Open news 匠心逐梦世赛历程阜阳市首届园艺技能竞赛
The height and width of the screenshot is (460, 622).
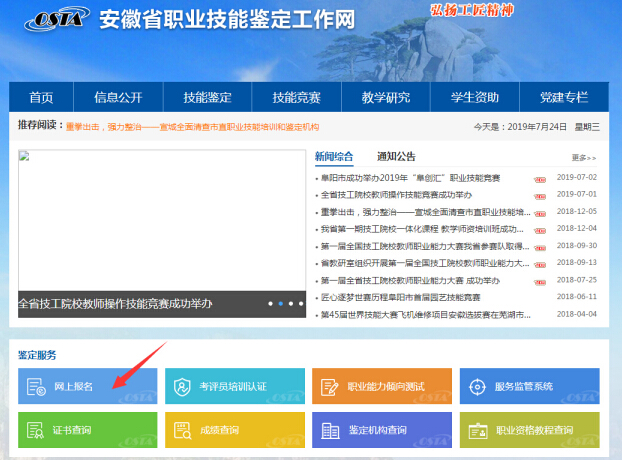[x=400, y=297]
